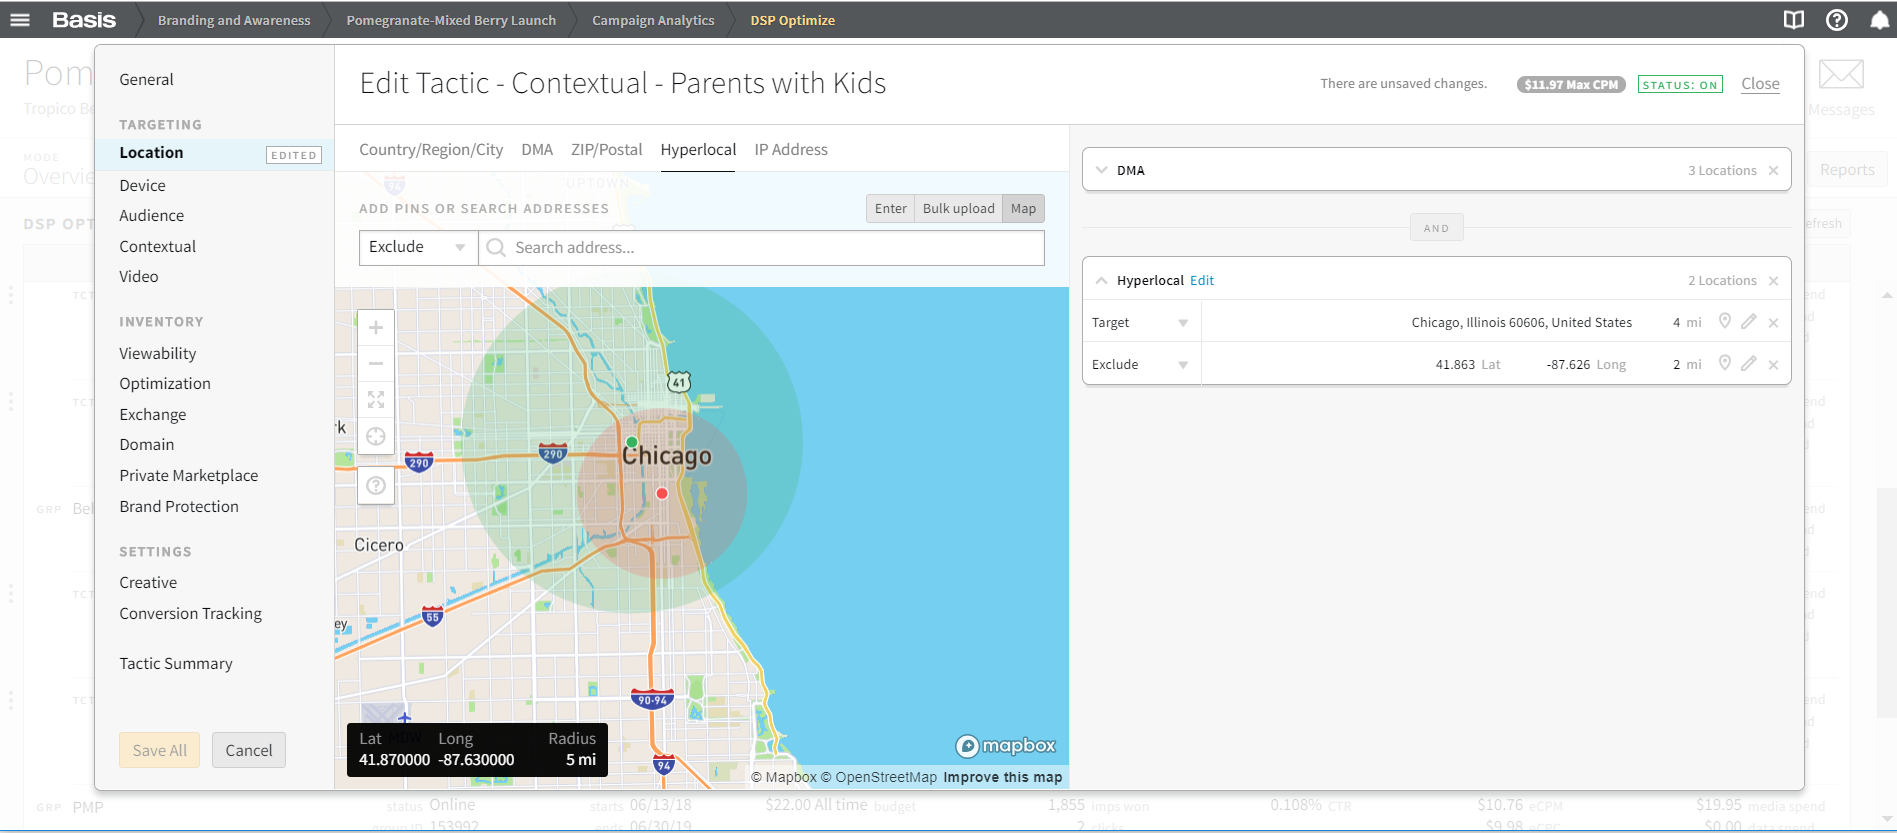Switch to the ZIP/Postal tab
1897x833 pixels.
point(606,150)
